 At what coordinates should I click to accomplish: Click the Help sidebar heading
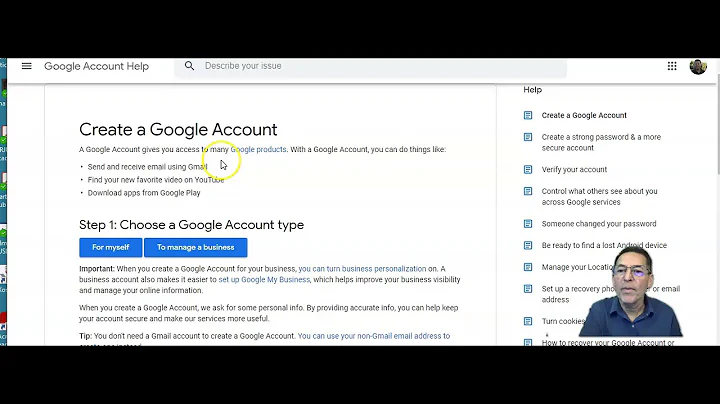[533, 90]
